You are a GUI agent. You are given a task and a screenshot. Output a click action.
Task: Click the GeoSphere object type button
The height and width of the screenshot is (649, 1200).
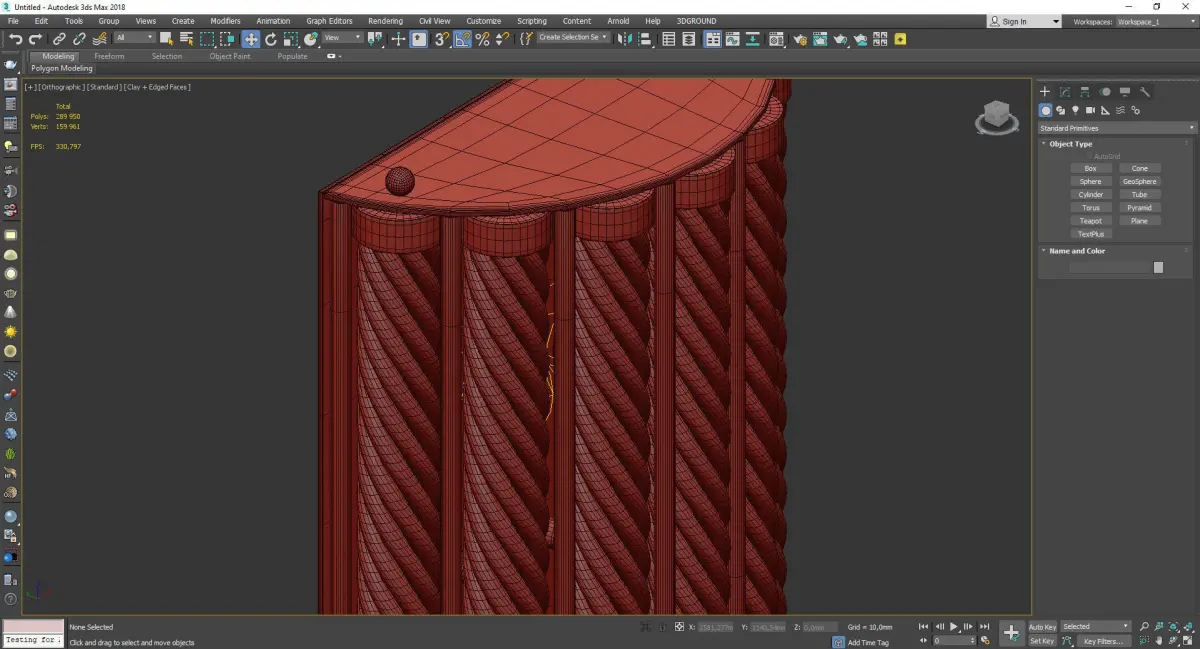[1140, 182]
